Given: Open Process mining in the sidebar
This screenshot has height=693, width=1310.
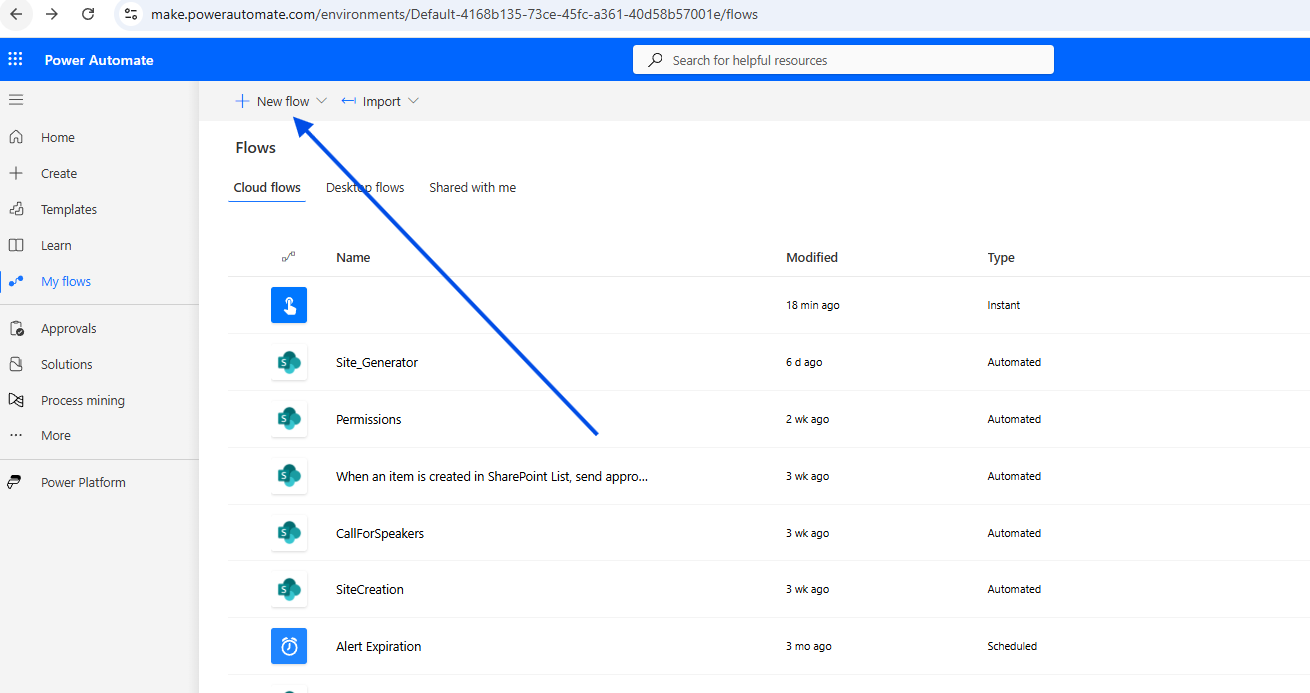Looking at the screenshot, I should coord(82,401).
